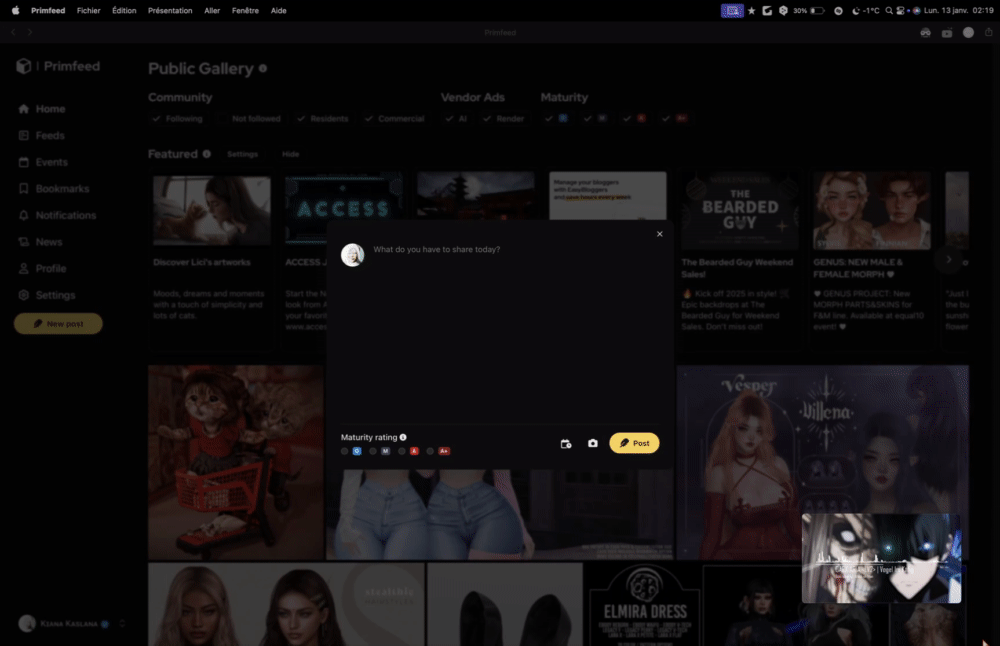Click the New post button in sidebar
Viewport: 1000px width, 646px height.
tap(58, 324)
